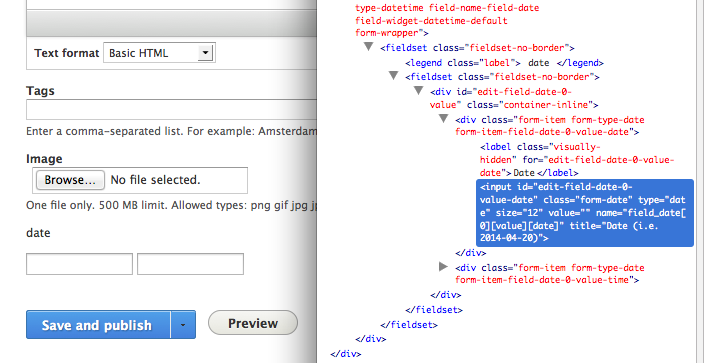Select the 'form-wrapper">' line in inspector

[392, 33]
